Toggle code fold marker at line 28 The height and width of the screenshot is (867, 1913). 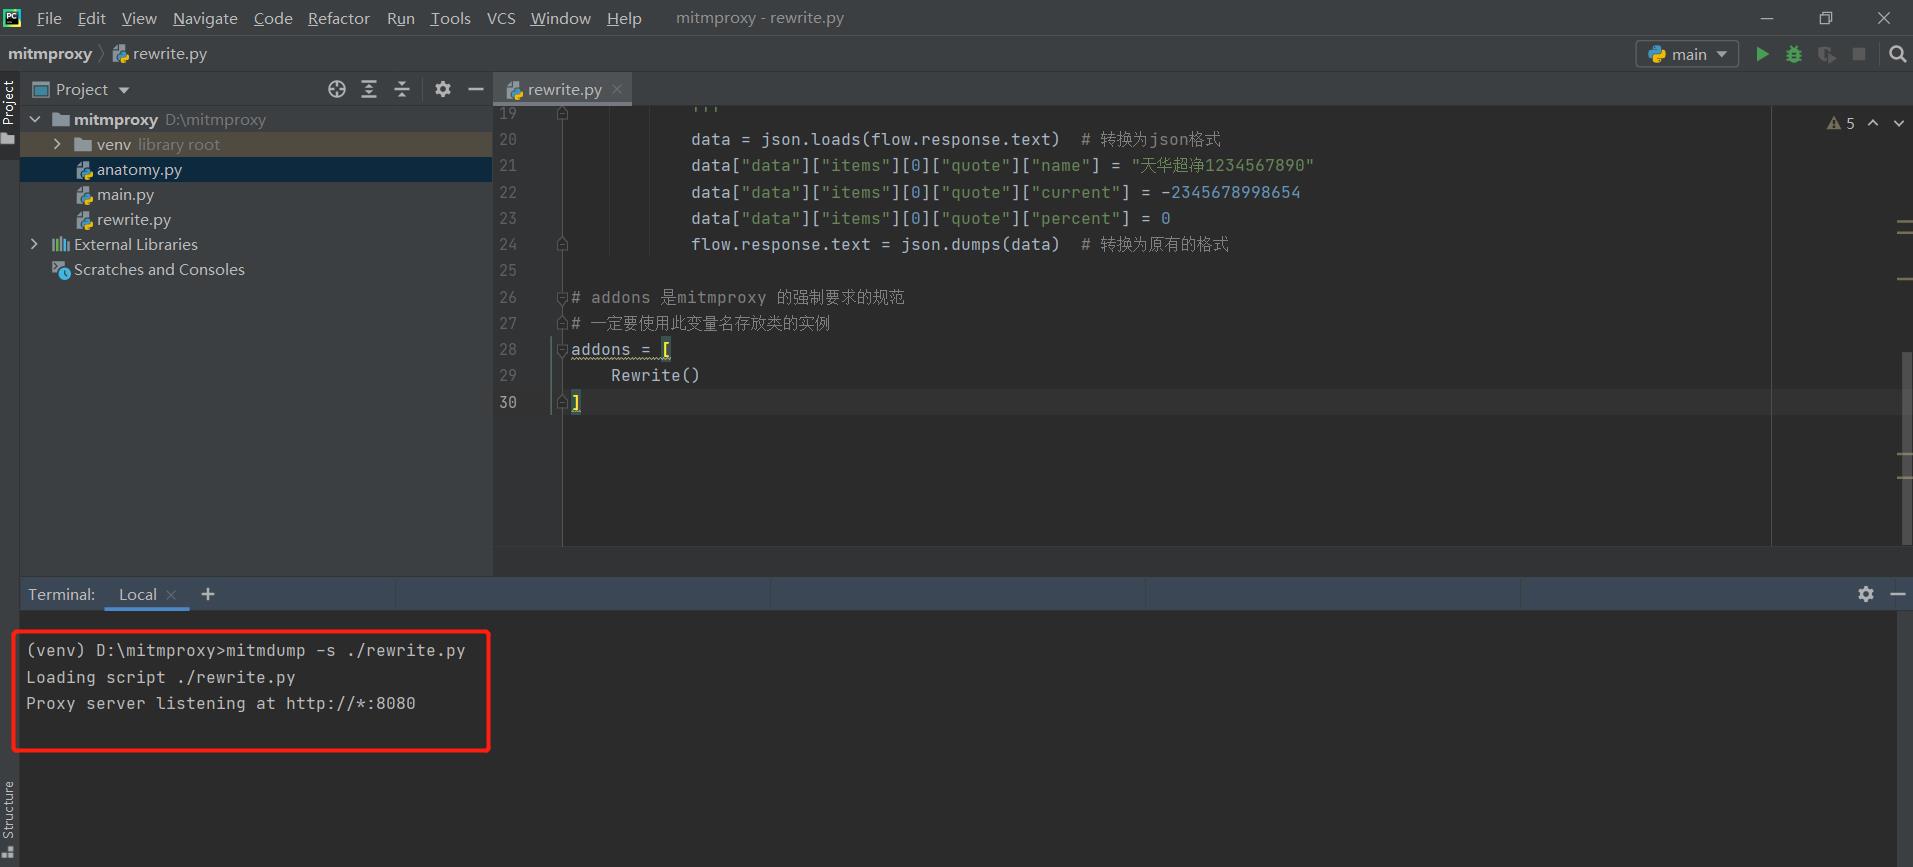562,350
